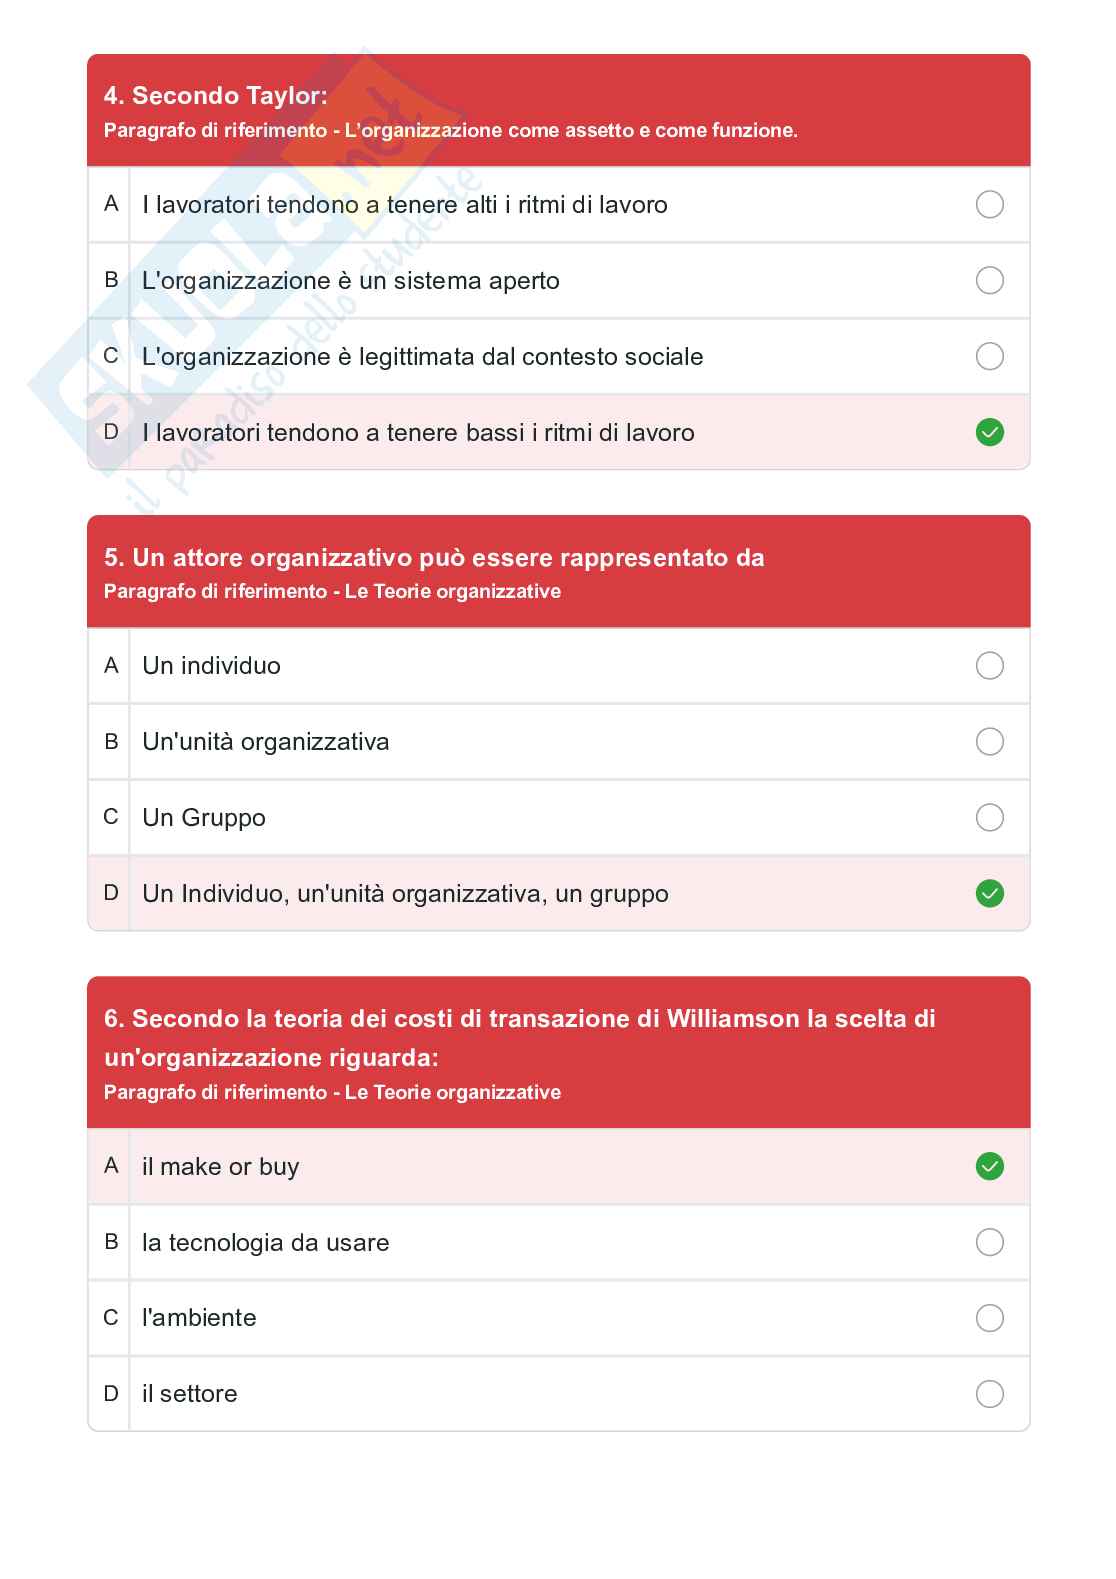
Task: Select the 'Un individuo' radio button
Action: (989, 665)
